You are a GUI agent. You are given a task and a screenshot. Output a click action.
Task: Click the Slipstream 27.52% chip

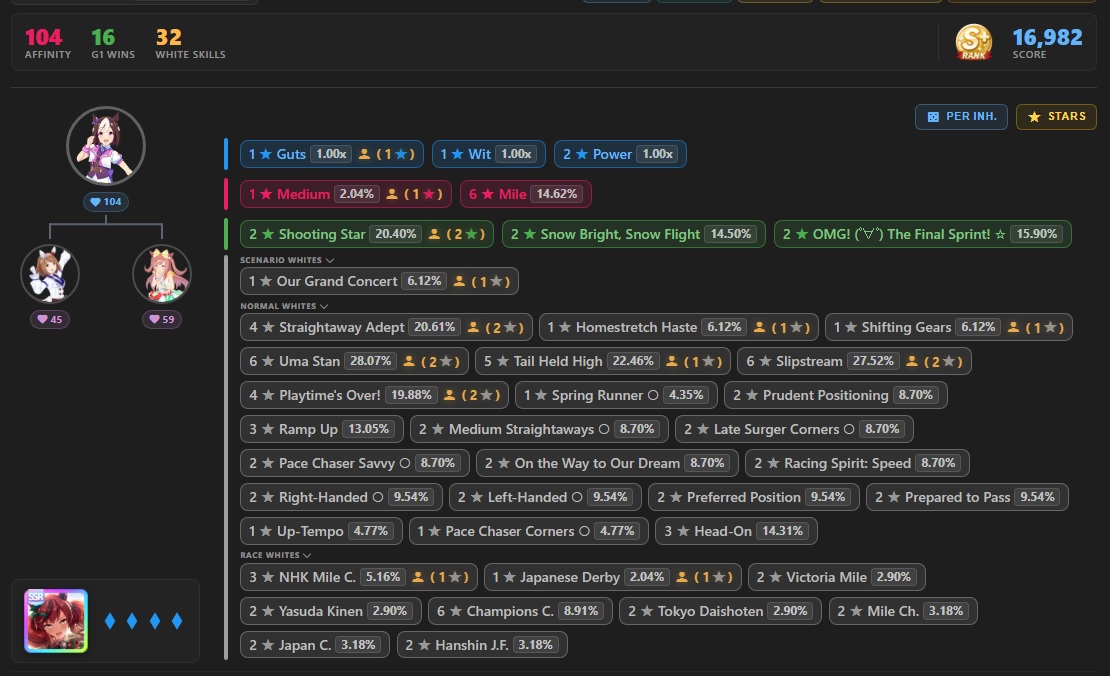(854, 361)
